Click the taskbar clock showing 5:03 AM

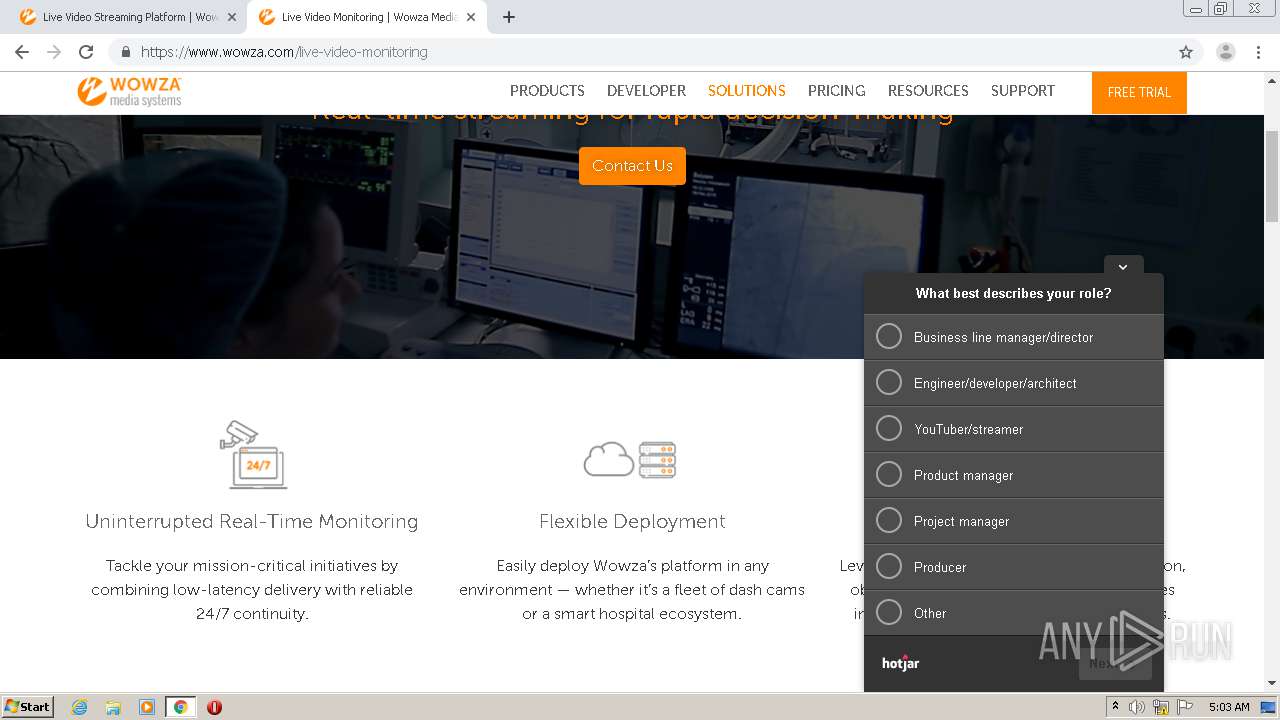1228,707
